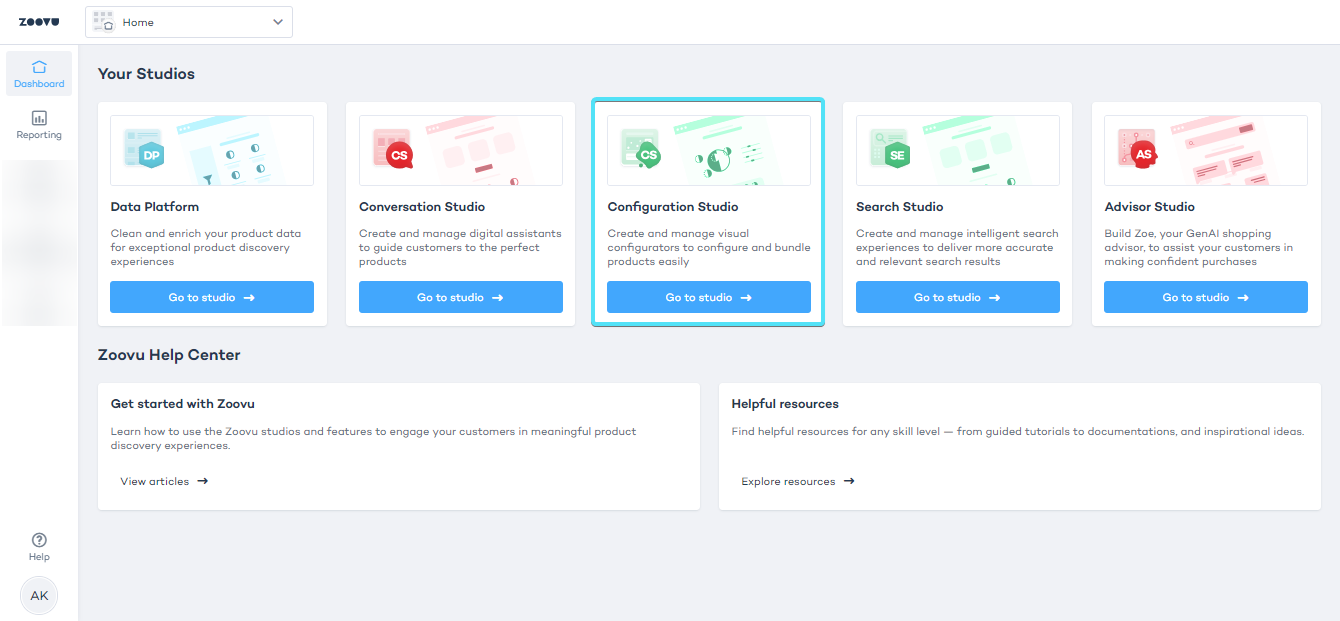The height and width of the screenshot is (621, 1340).
Task: Go to studio for Conversation Studio
Action: pyautogui.click(x=460, y=297)
